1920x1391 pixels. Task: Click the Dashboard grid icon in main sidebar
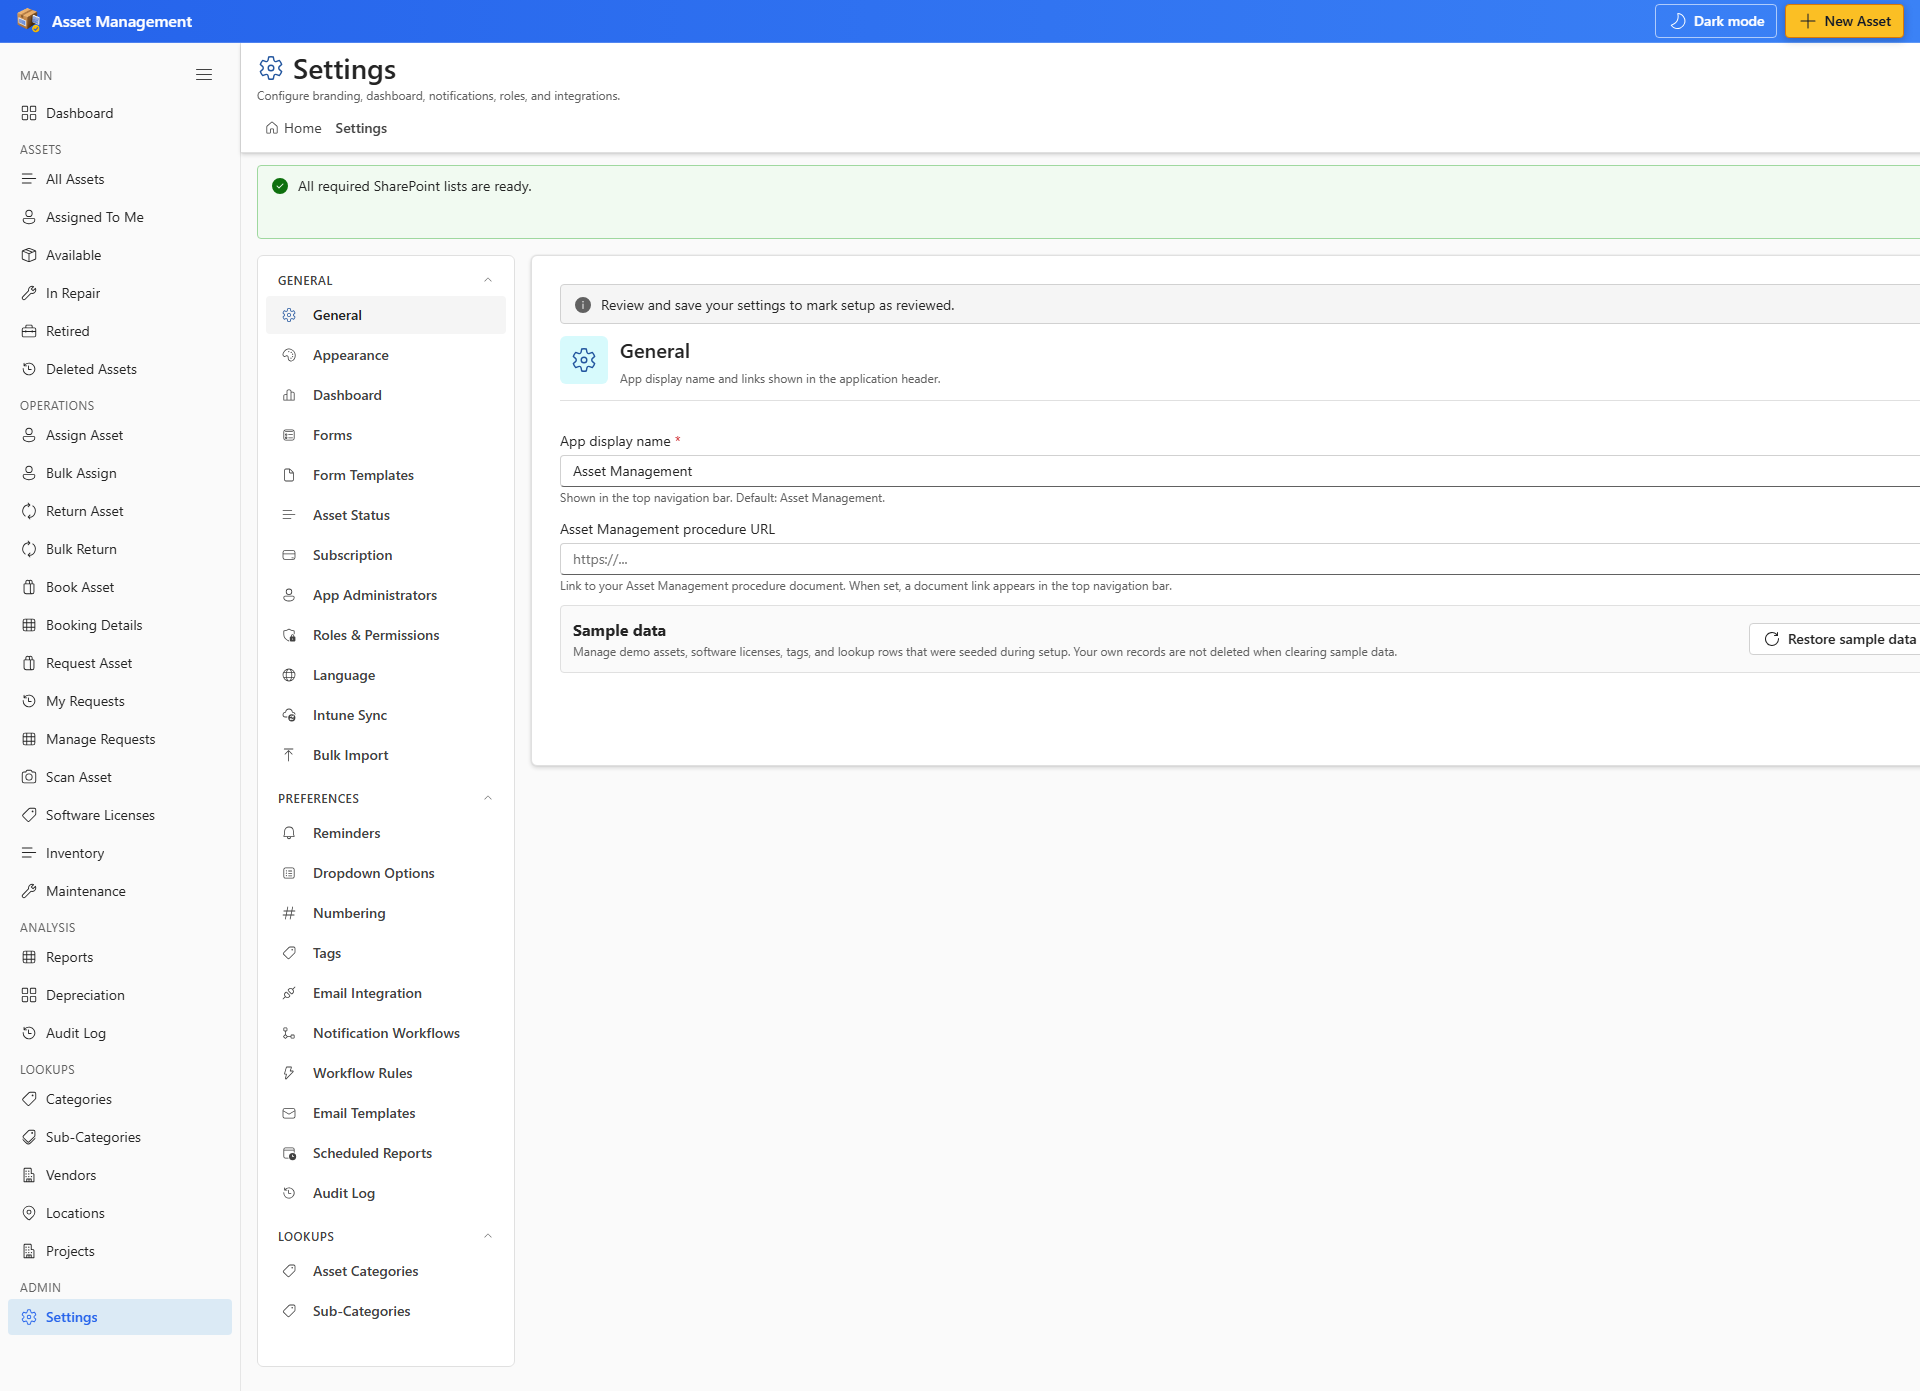29,113
